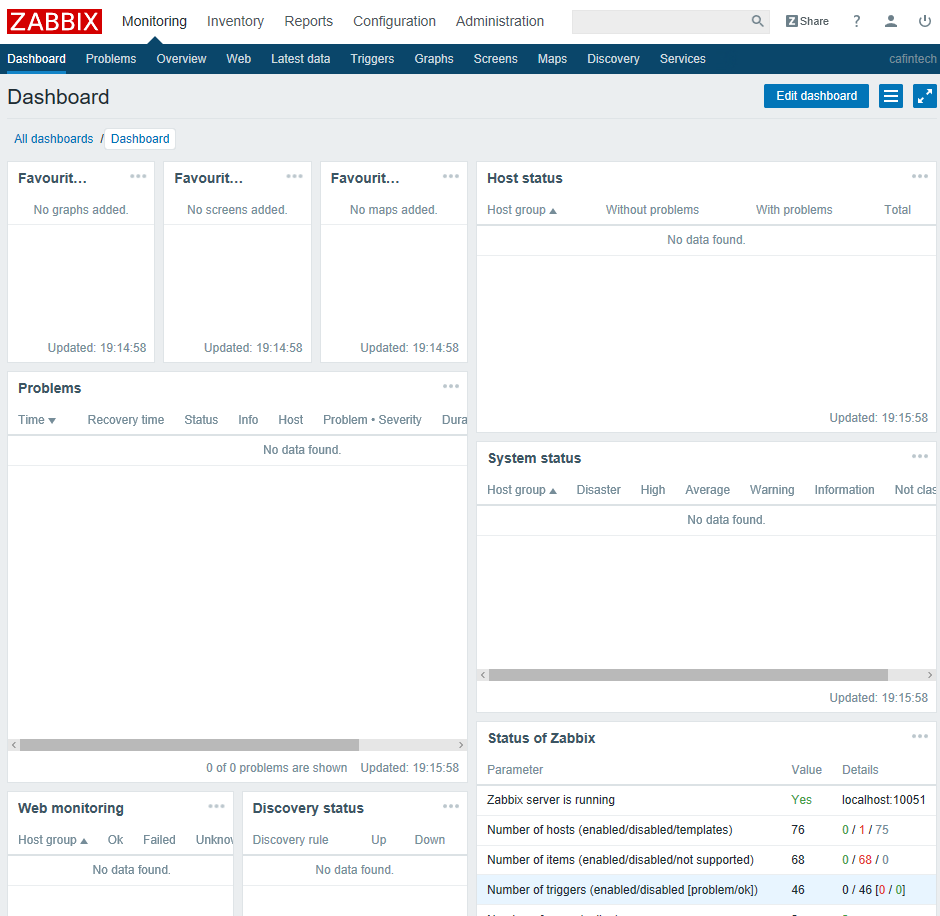
Task: Switch to the Latest data tab
Action: pyautogui.click(x=300, y=59)
